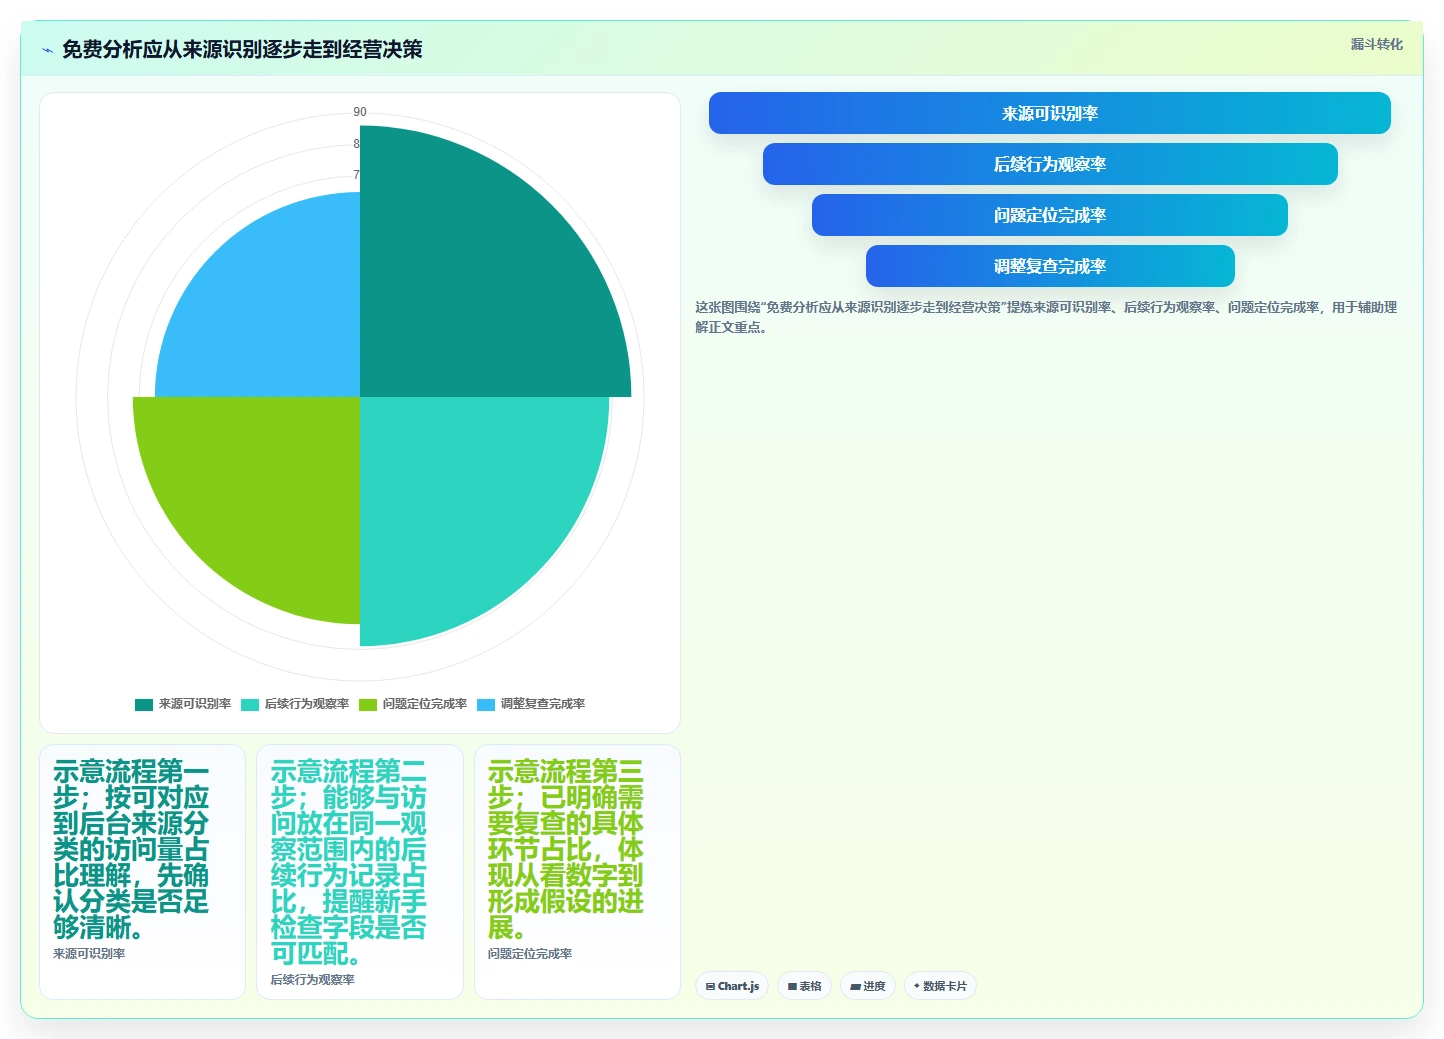Click the 漏斗转化 label in header
1444x1039 pixels.
pyautogui.click(x=1377, y=44)
